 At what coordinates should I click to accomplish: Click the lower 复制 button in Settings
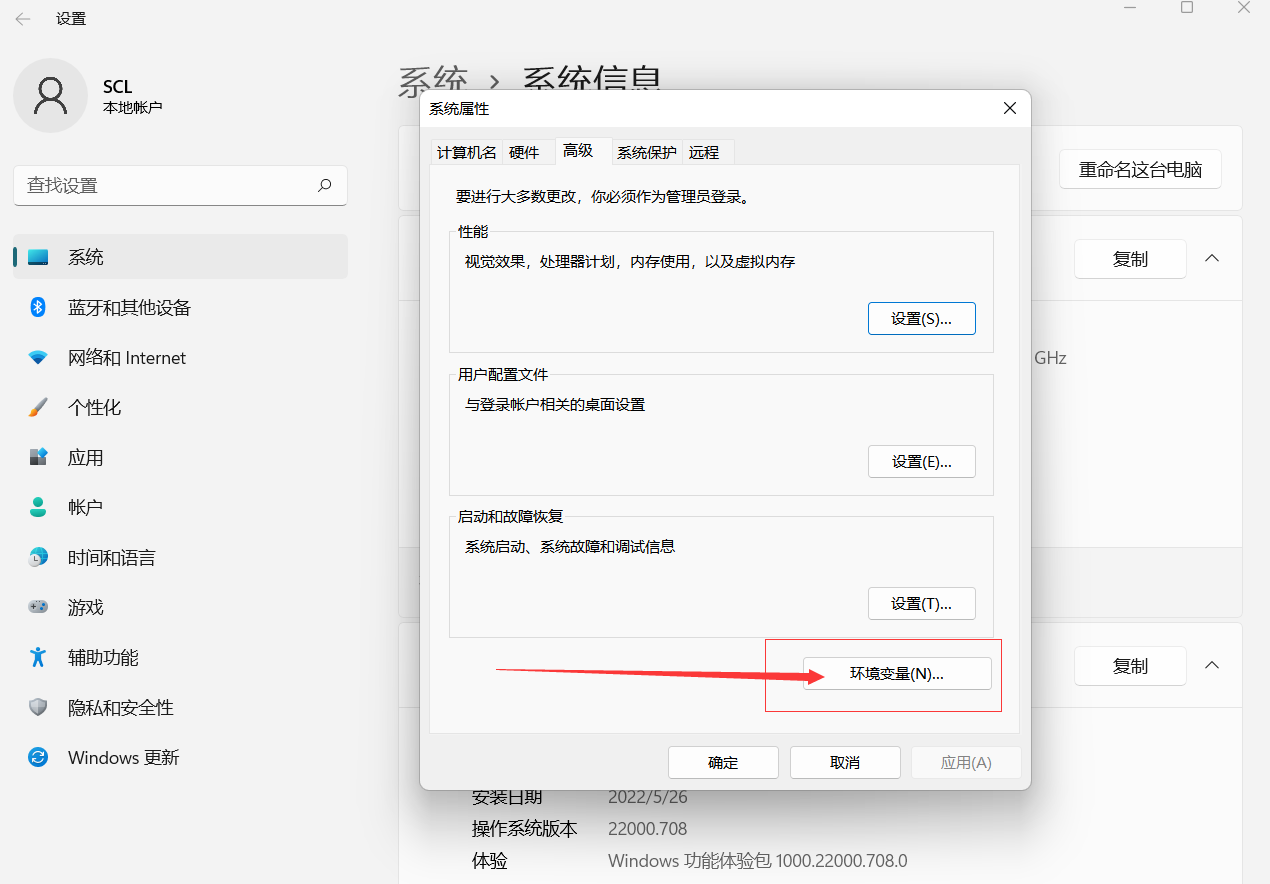1130,666
